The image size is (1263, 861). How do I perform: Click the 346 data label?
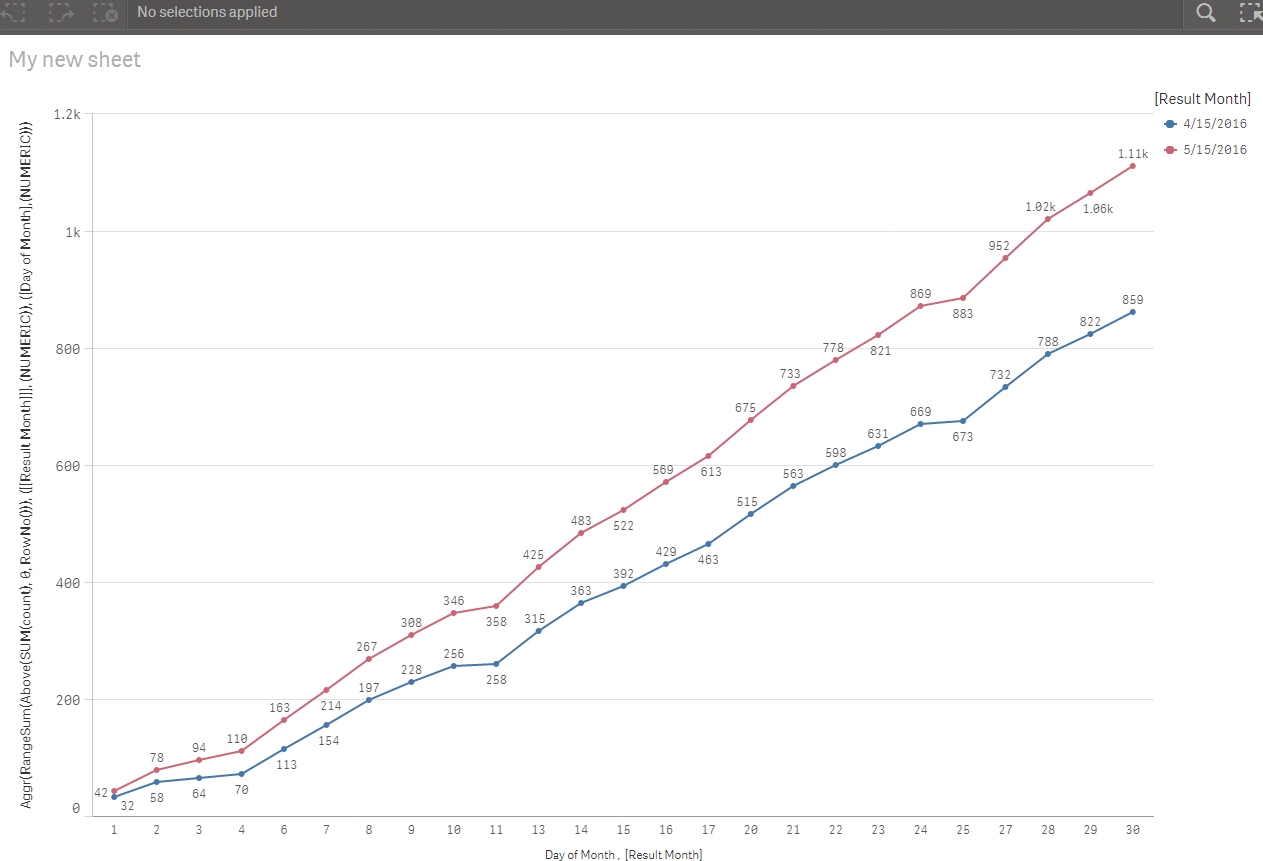[x=454, y=601]
